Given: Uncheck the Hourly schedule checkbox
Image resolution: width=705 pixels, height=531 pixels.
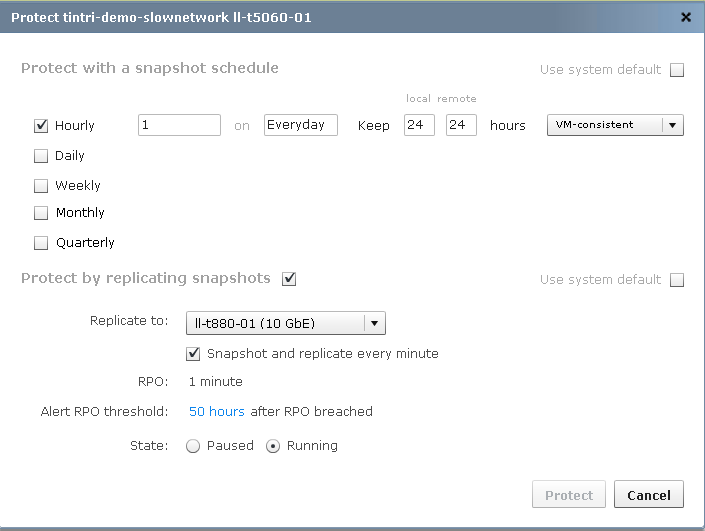Looking at the screenshot, I should (41, 125).
